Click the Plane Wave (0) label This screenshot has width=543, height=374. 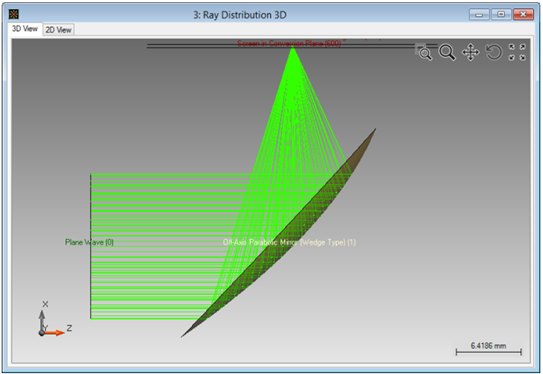[x=89, y=242]
